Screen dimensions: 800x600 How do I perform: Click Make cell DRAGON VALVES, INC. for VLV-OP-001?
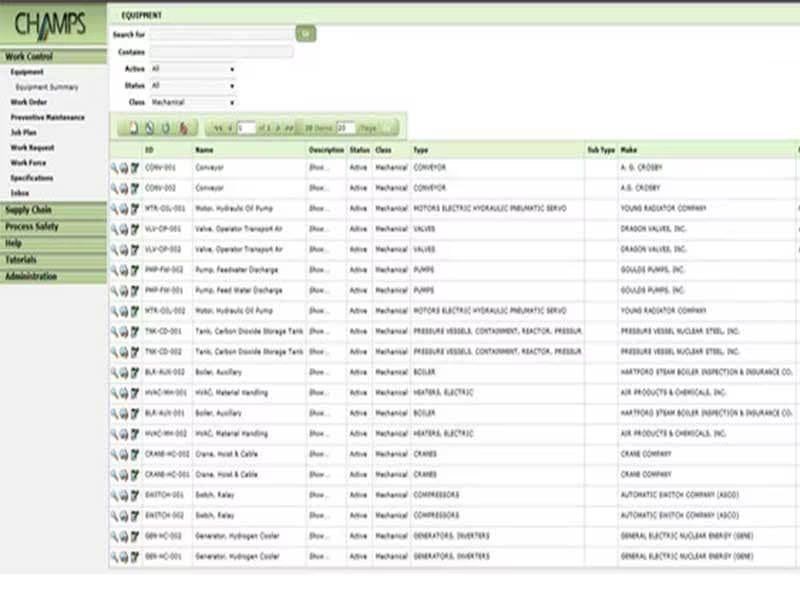point(653,229)
